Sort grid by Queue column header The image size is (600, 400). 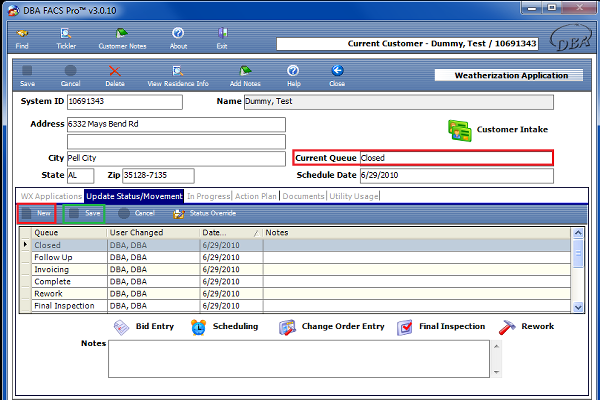(x=69, y=233)
